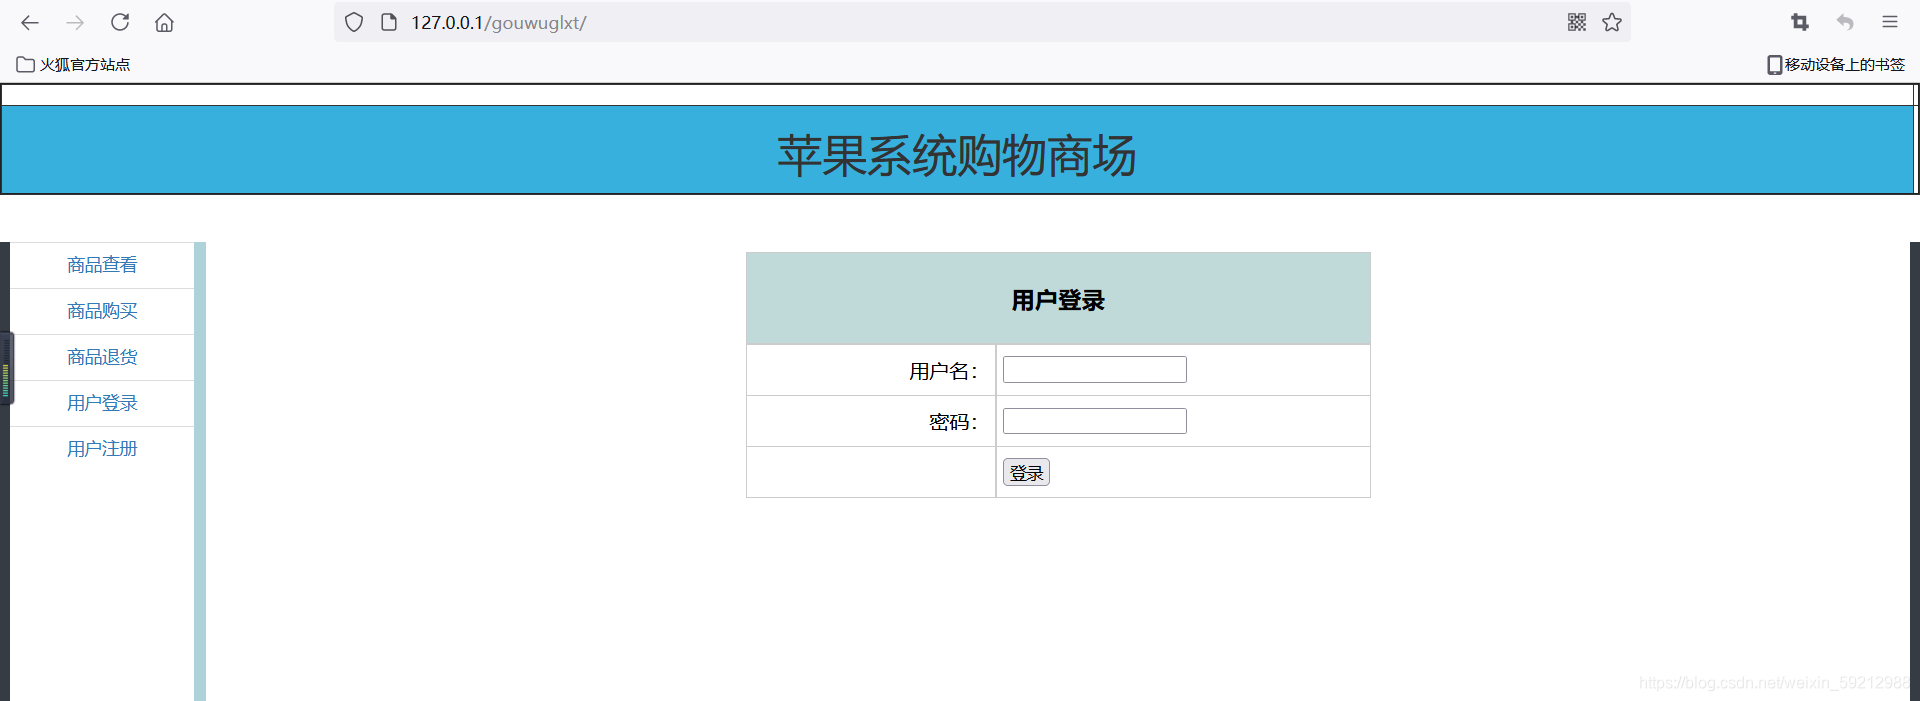Click the address bar URL 127.0.0.1/gouwuglxt/
The width and height of the screenshot is (1920, 701).
pos(498,22)
